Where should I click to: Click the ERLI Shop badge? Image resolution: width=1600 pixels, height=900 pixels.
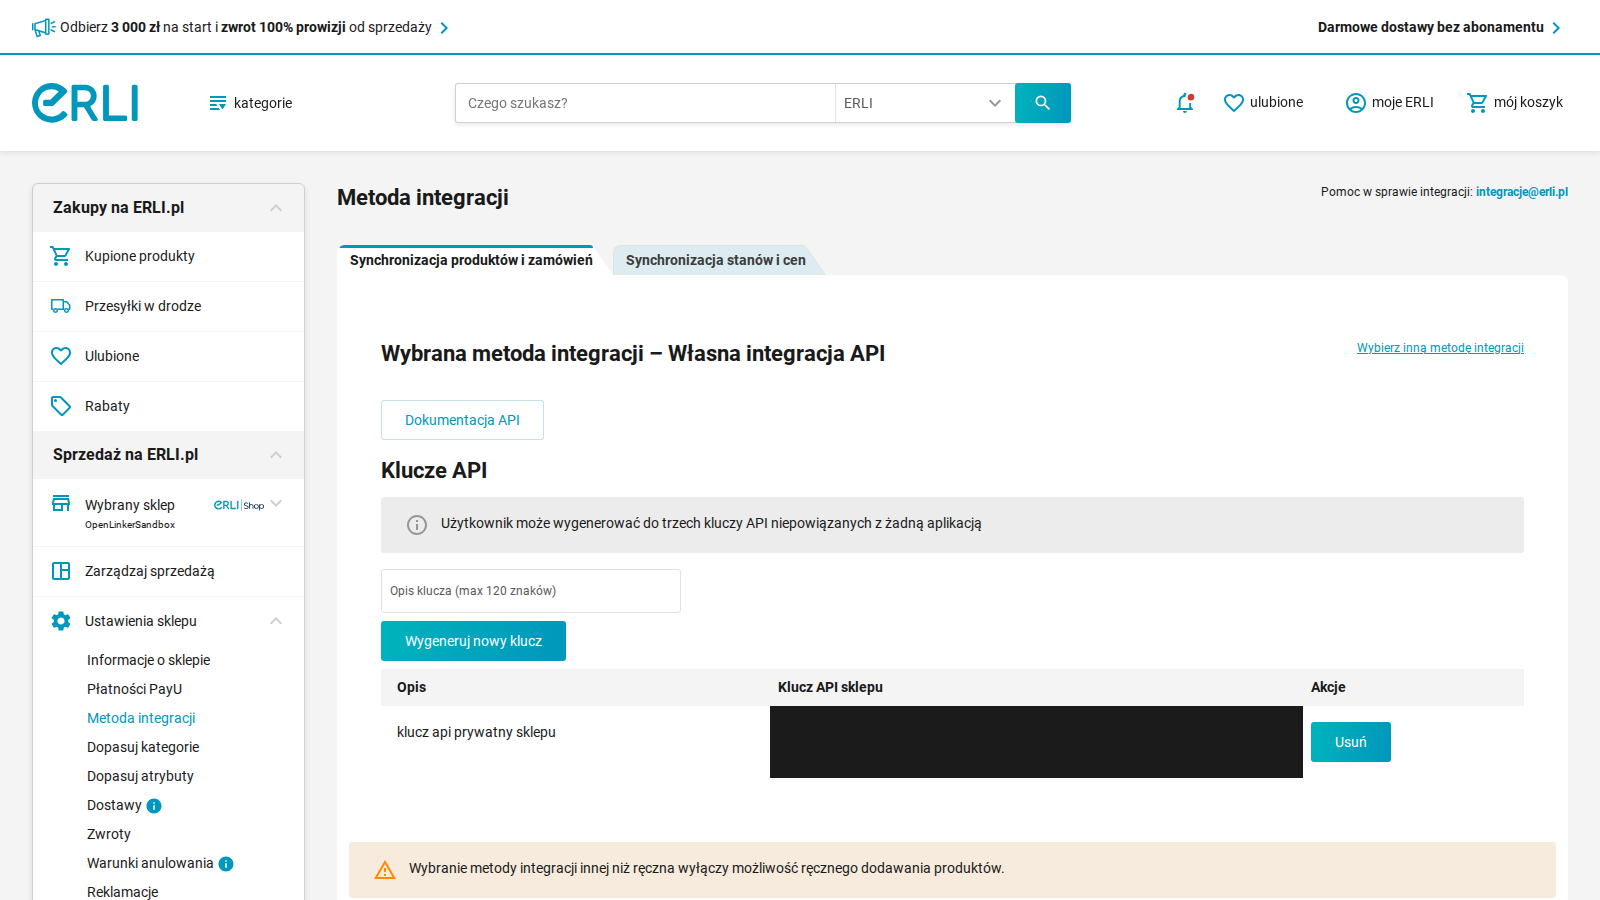point(239,505)
